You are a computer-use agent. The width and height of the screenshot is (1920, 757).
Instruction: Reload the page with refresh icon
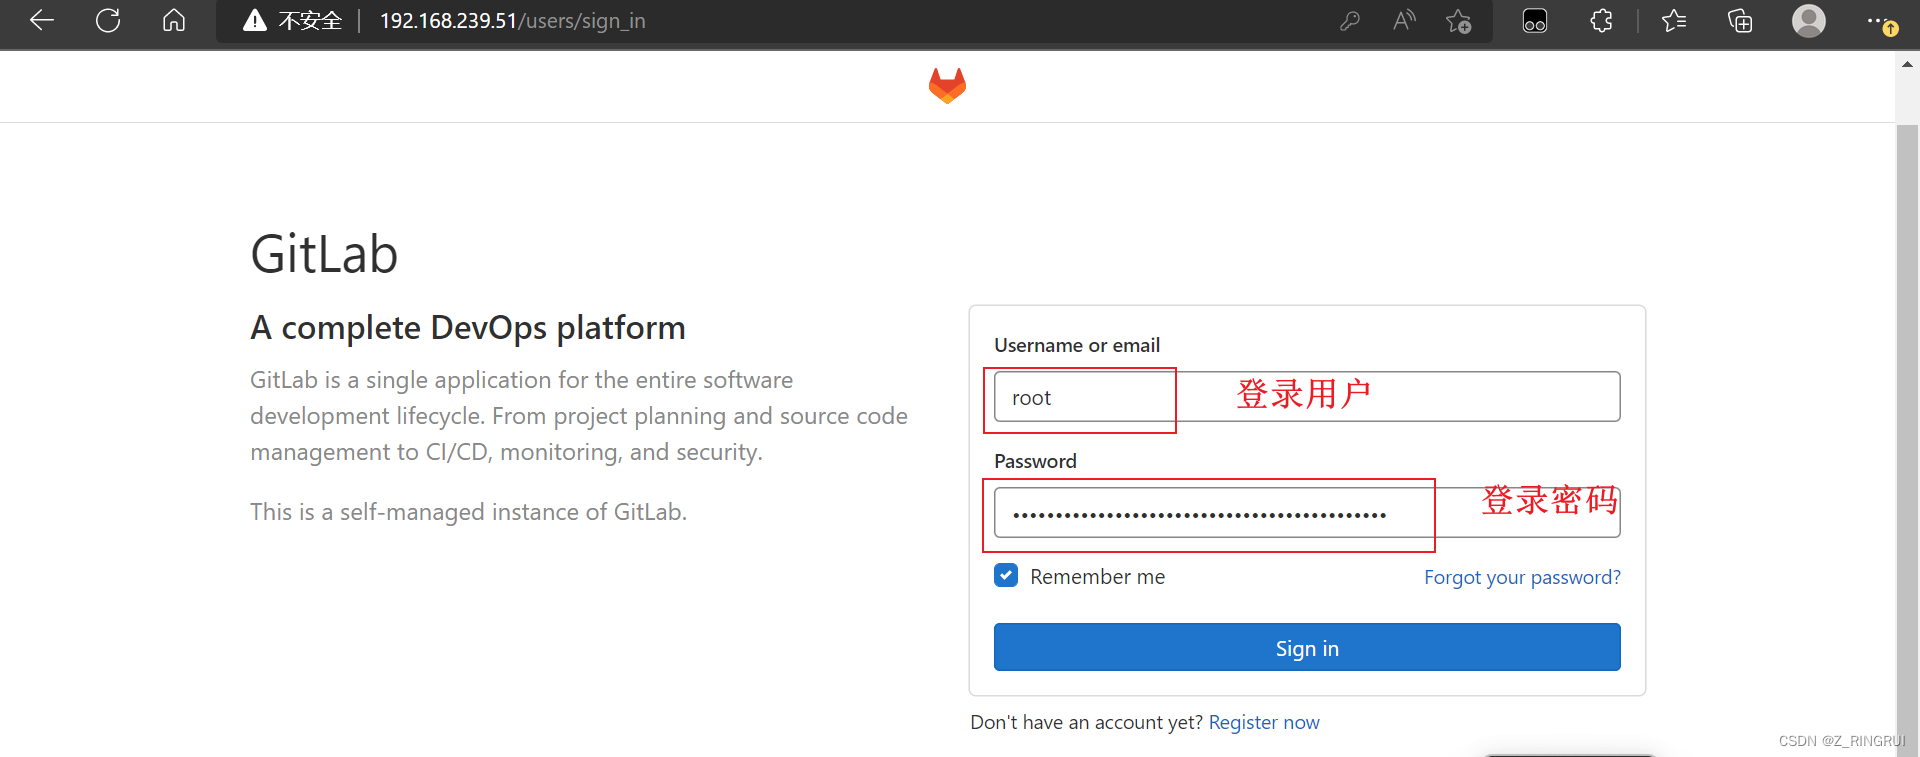tap(108, 20)
